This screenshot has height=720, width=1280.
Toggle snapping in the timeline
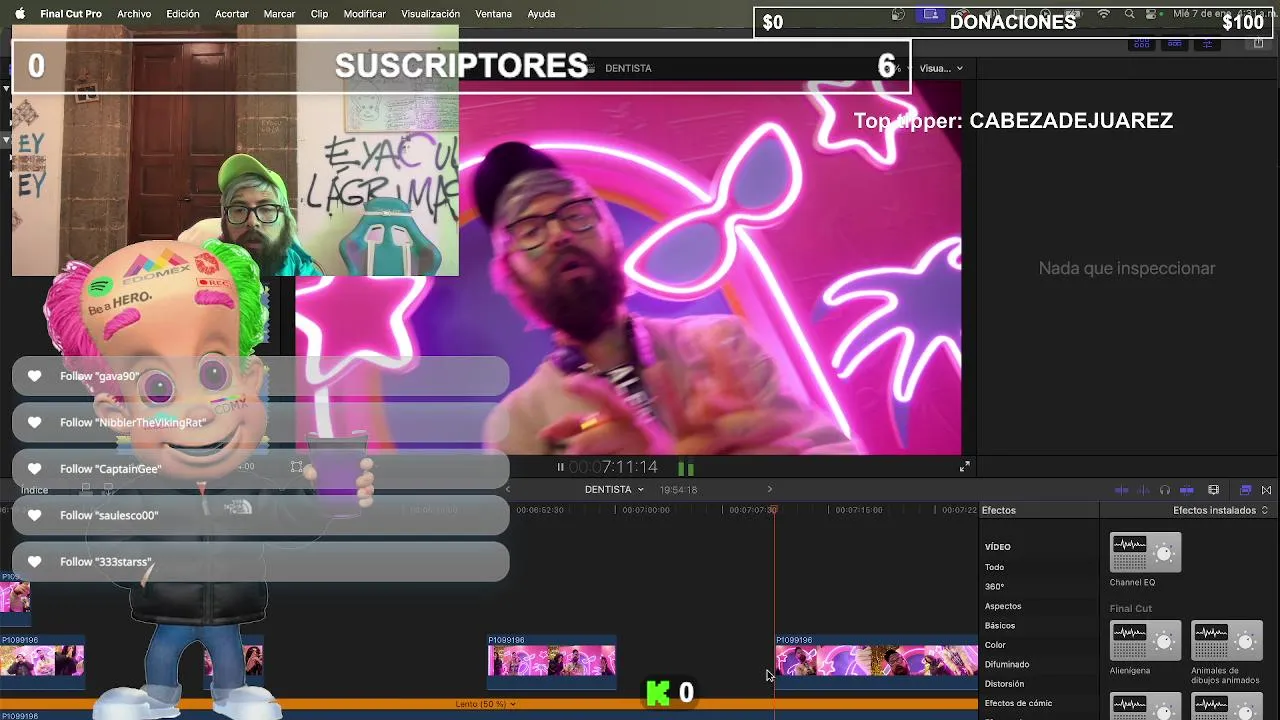(1187, 490)
